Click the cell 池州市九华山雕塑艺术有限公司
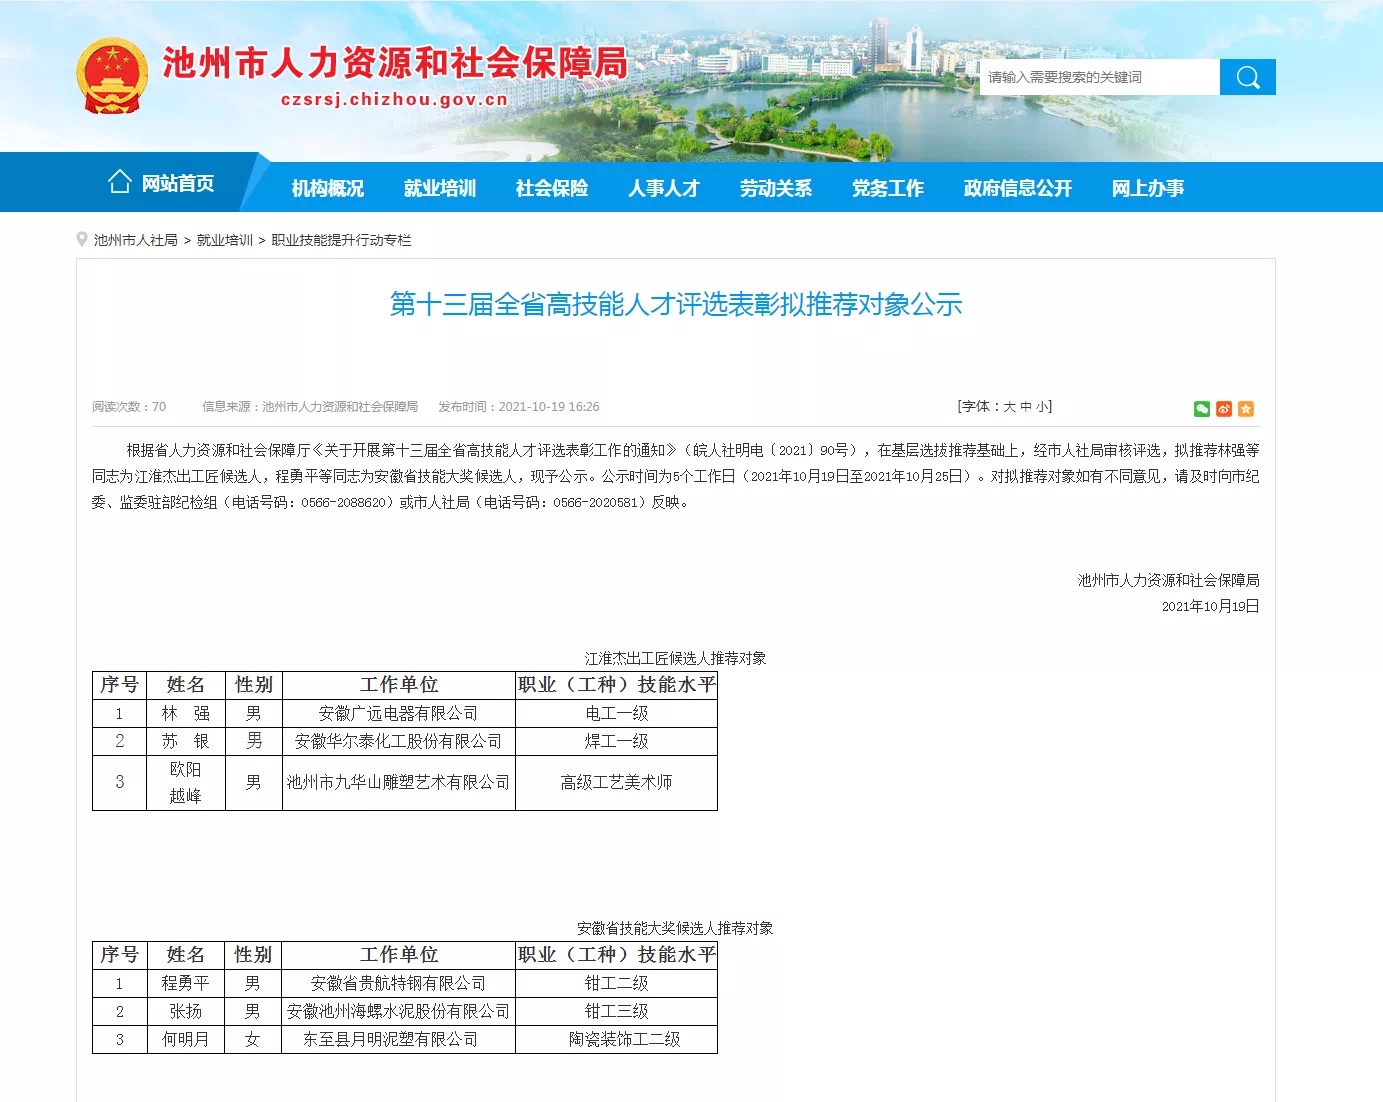 (399, 782)
